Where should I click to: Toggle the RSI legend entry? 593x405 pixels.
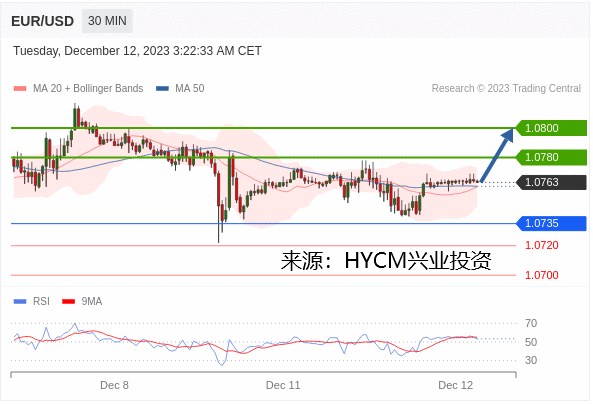(x=31, y=301)
